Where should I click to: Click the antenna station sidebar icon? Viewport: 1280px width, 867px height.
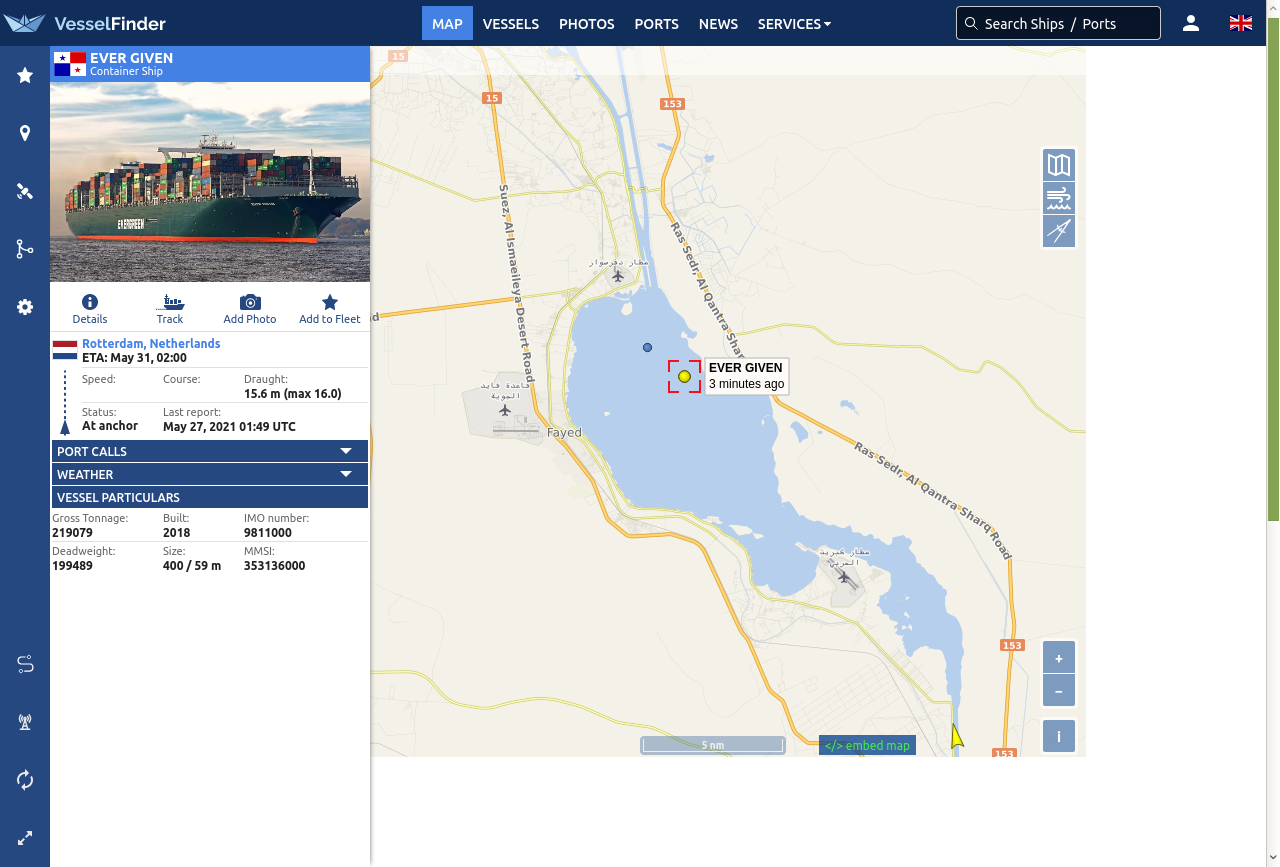(25, 722)
